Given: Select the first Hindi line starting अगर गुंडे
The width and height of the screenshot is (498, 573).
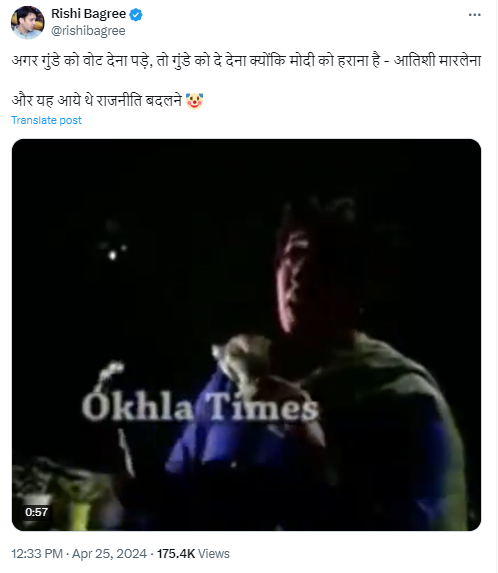Looking at the screenshot, I should pos(246,60).
